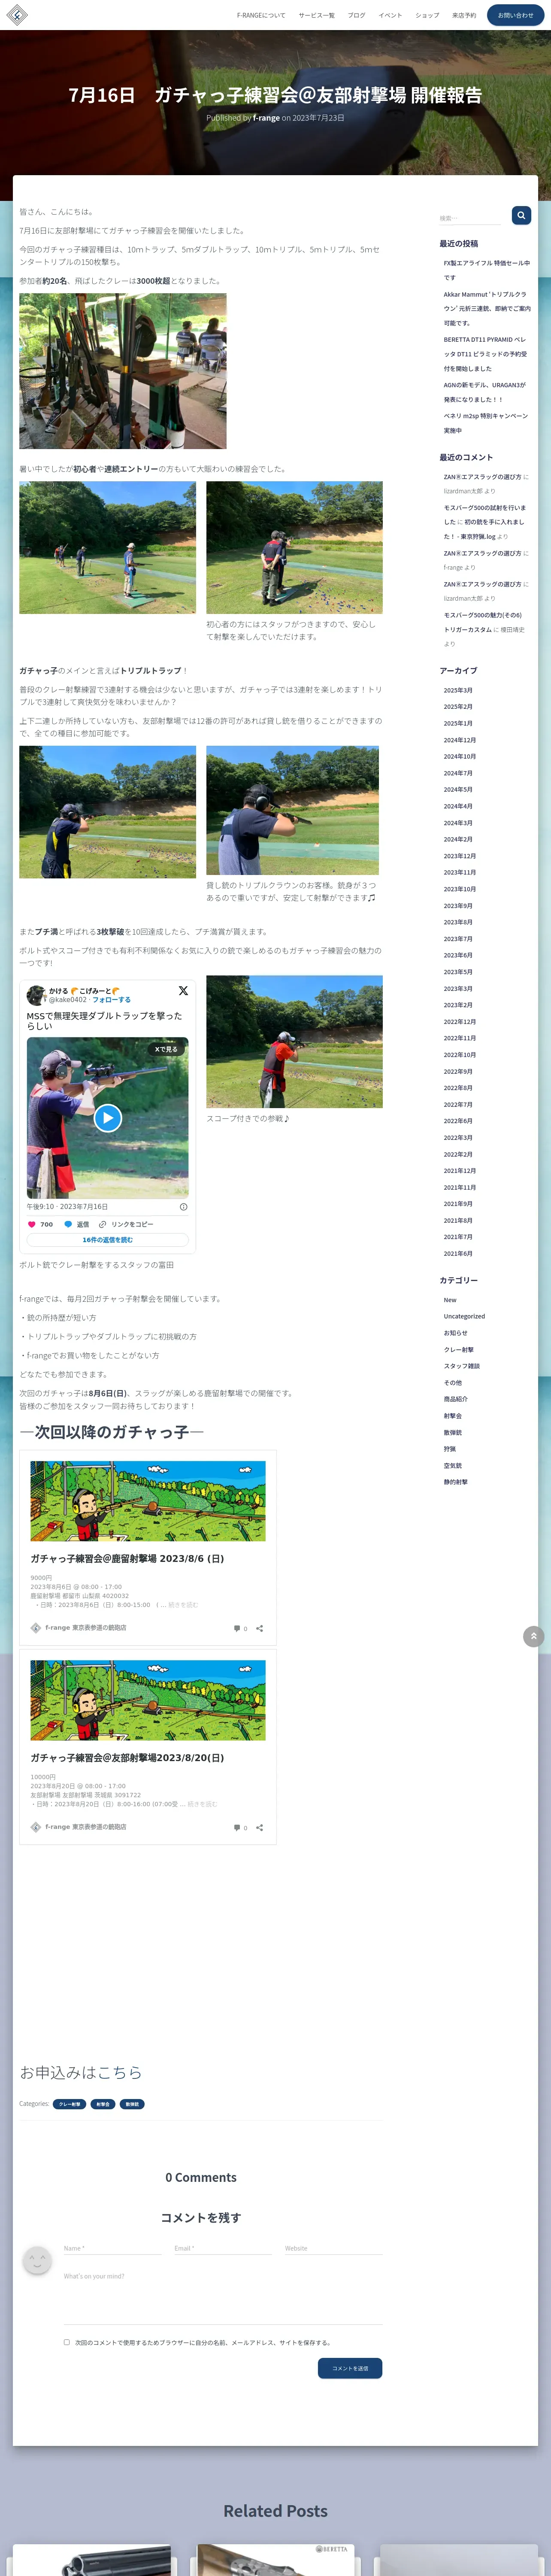The width and height of the screenshot is (551, 2576).
Task: Click フォローする link on the tweet
Action: coord(111,999)
